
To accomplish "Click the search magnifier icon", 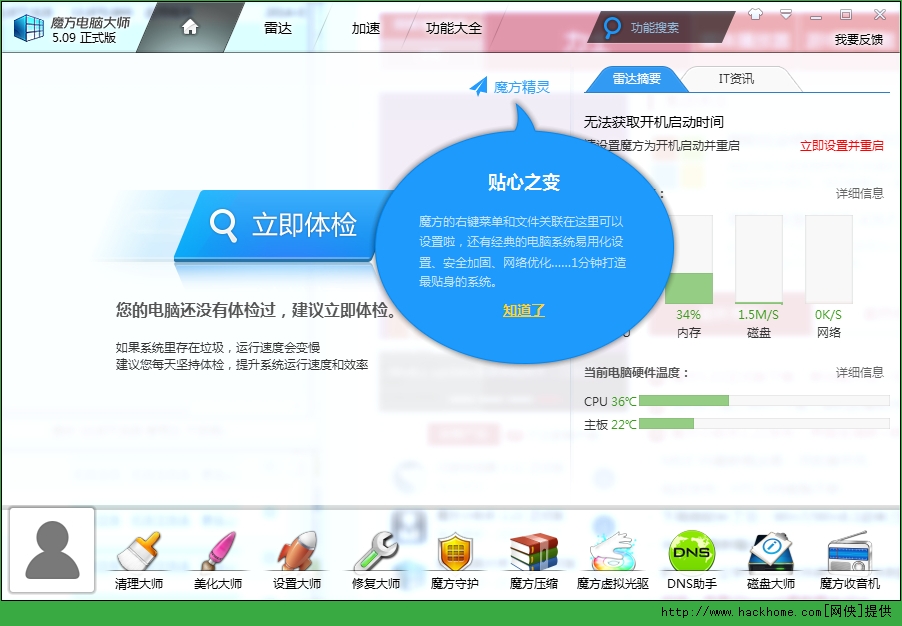I will (x=611, y=27).
